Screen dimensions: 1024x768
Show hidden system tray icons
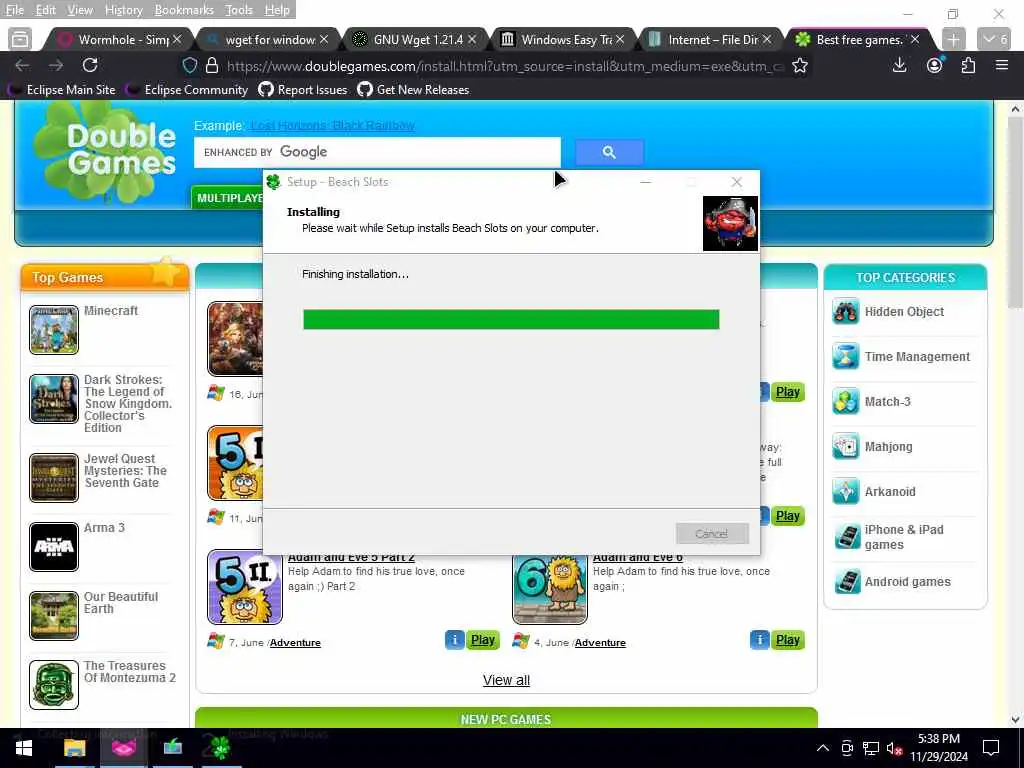823,748
